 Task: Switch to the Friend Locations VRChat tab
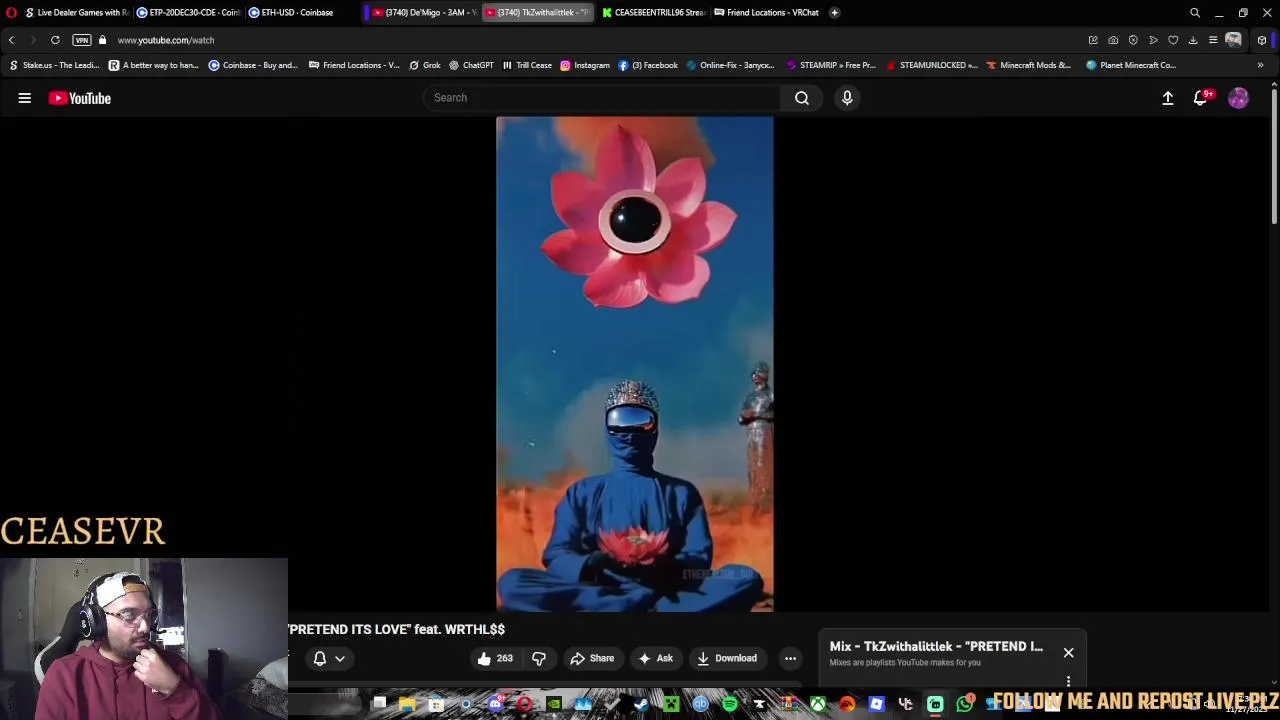point(766,13)
